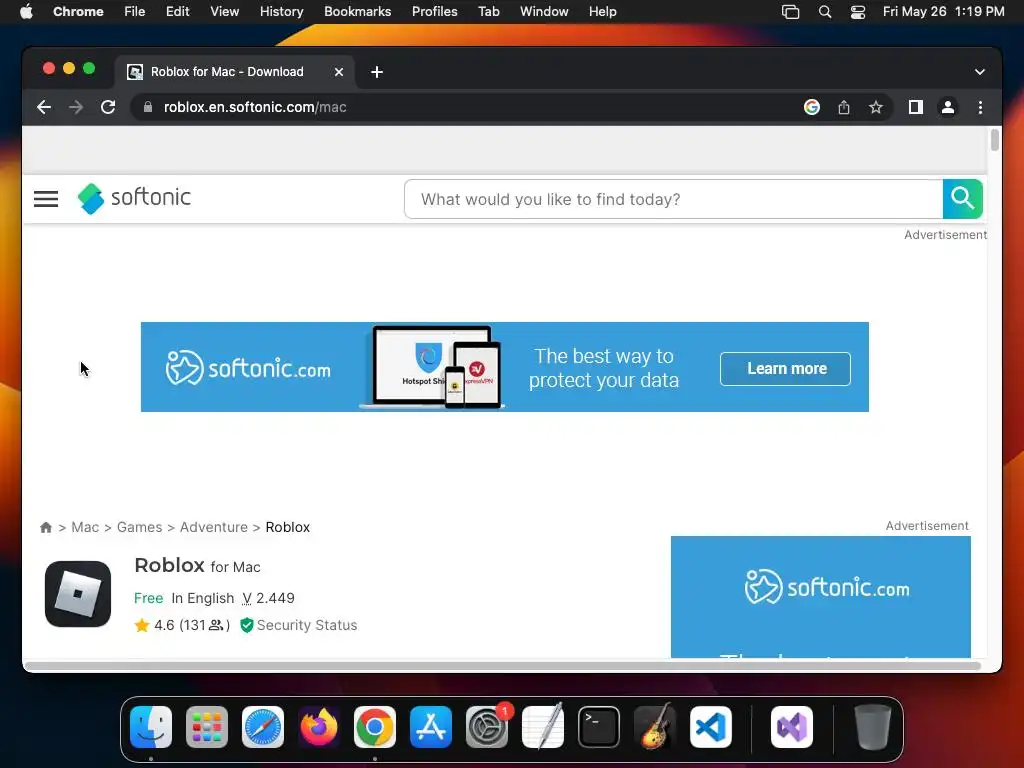Click the forward navigation arrow
1024x768 pixels.
(x=76, y=107)
